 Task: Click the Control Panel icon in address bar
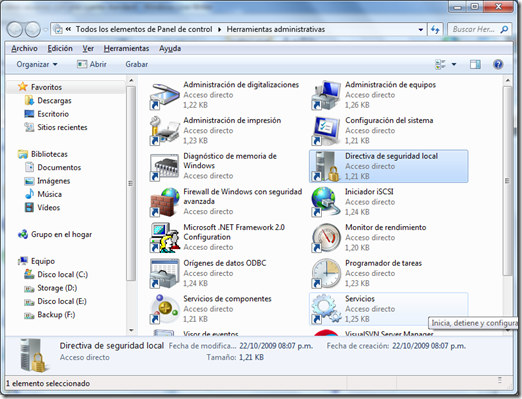[58, 29]
